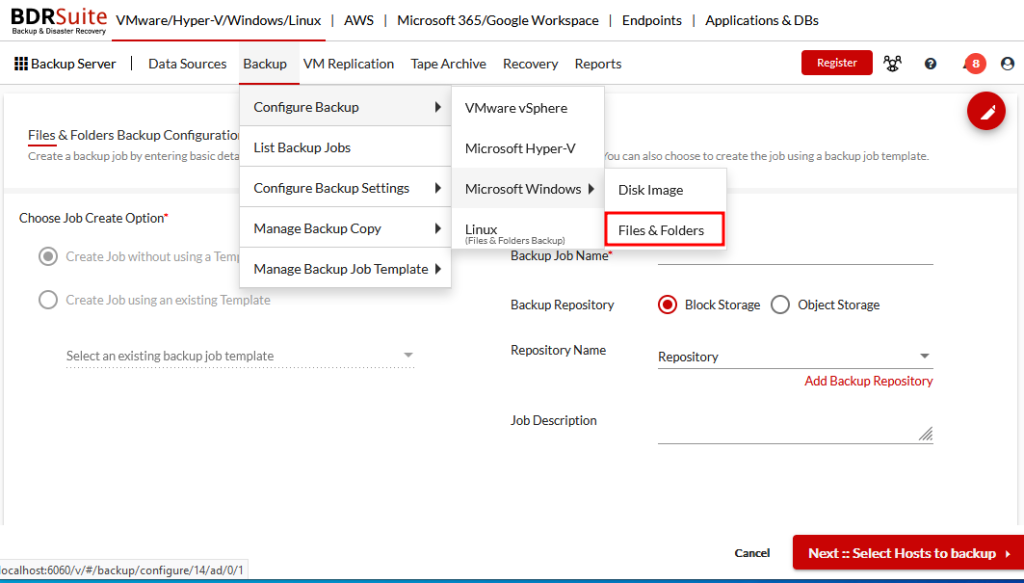Switch to Microsoft 365/Google Workspace tab

pyautogui.click(x=498, y=20)
